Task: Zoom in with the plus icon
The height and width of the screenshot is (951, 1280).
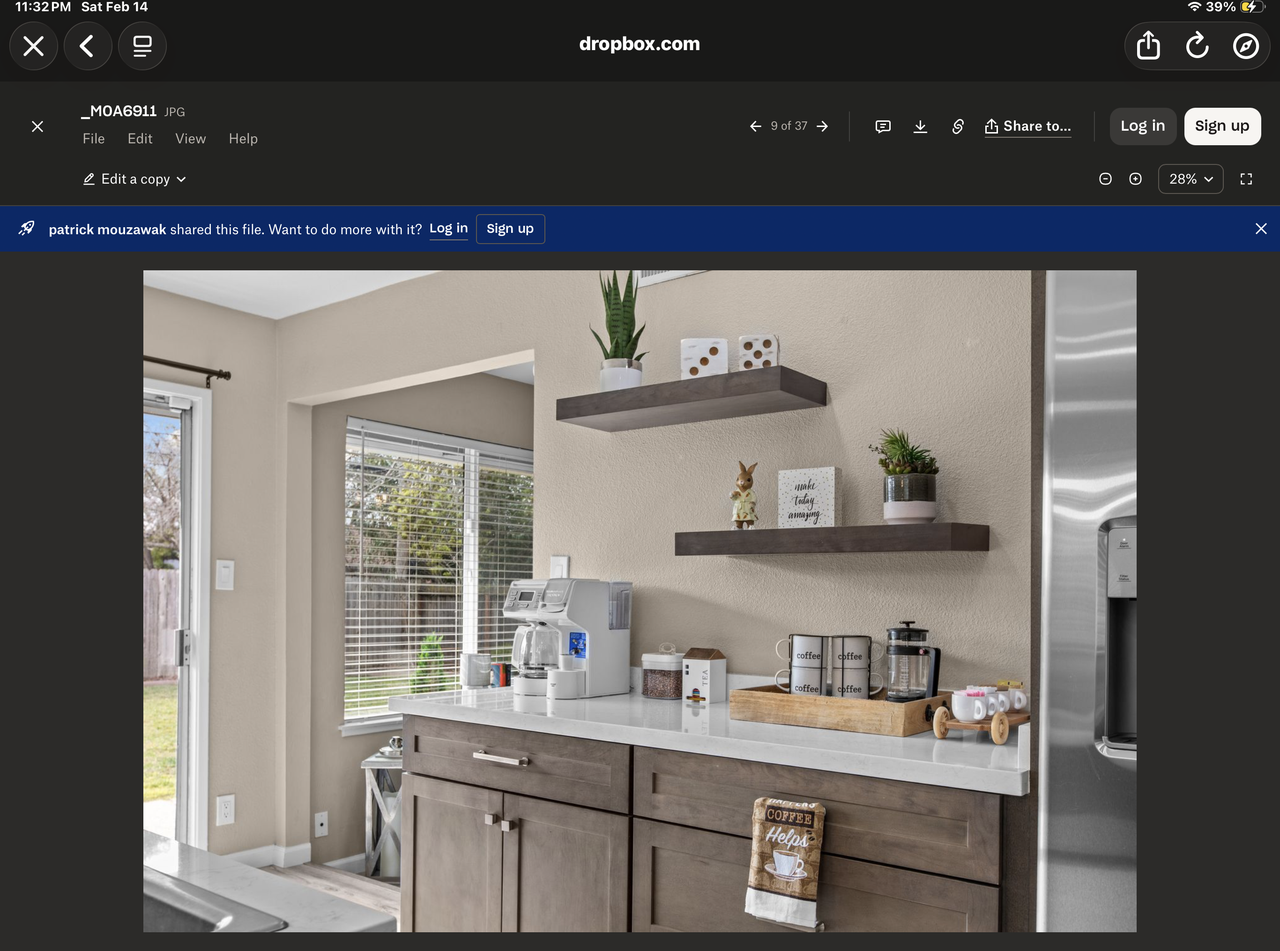Action: [x=1135, y=179]
